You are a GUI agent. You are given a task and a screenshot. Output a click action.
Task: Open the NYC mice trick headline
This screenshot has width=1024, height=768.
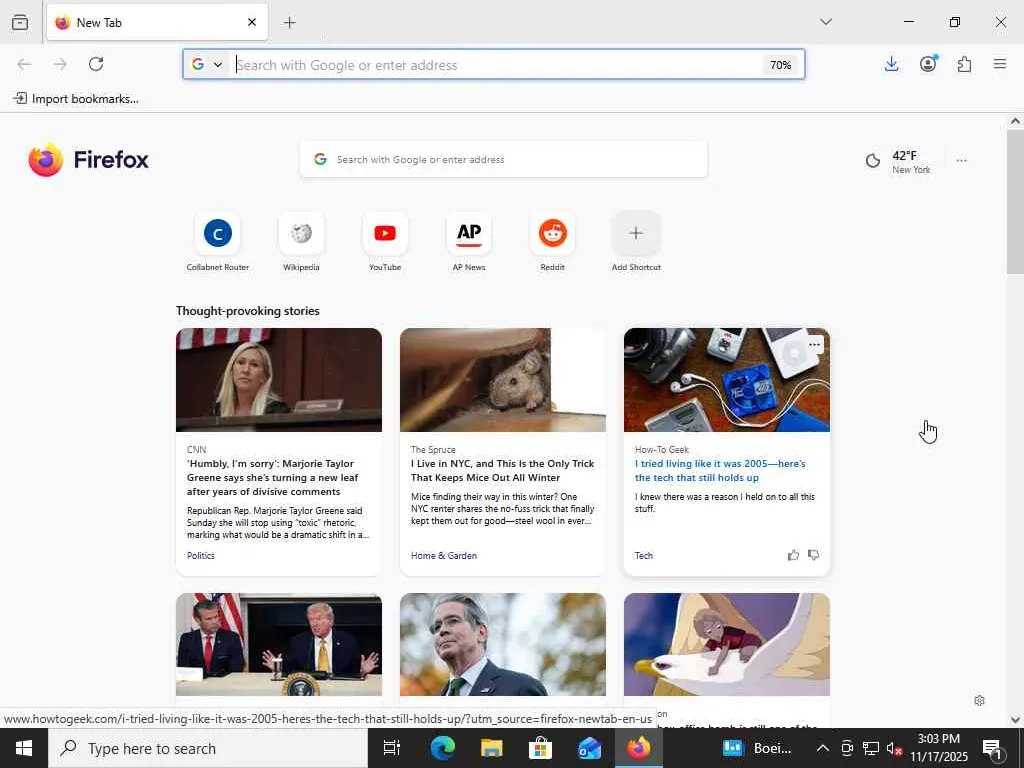(502, 471)
